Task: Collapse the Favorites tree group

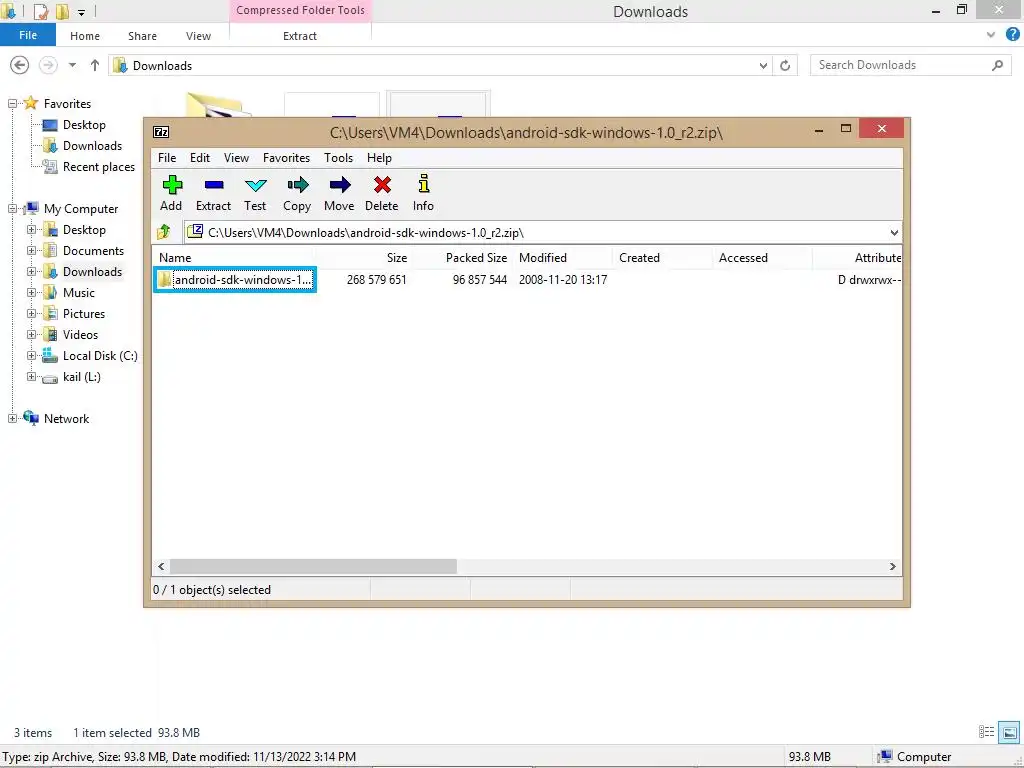Action: 12,103
